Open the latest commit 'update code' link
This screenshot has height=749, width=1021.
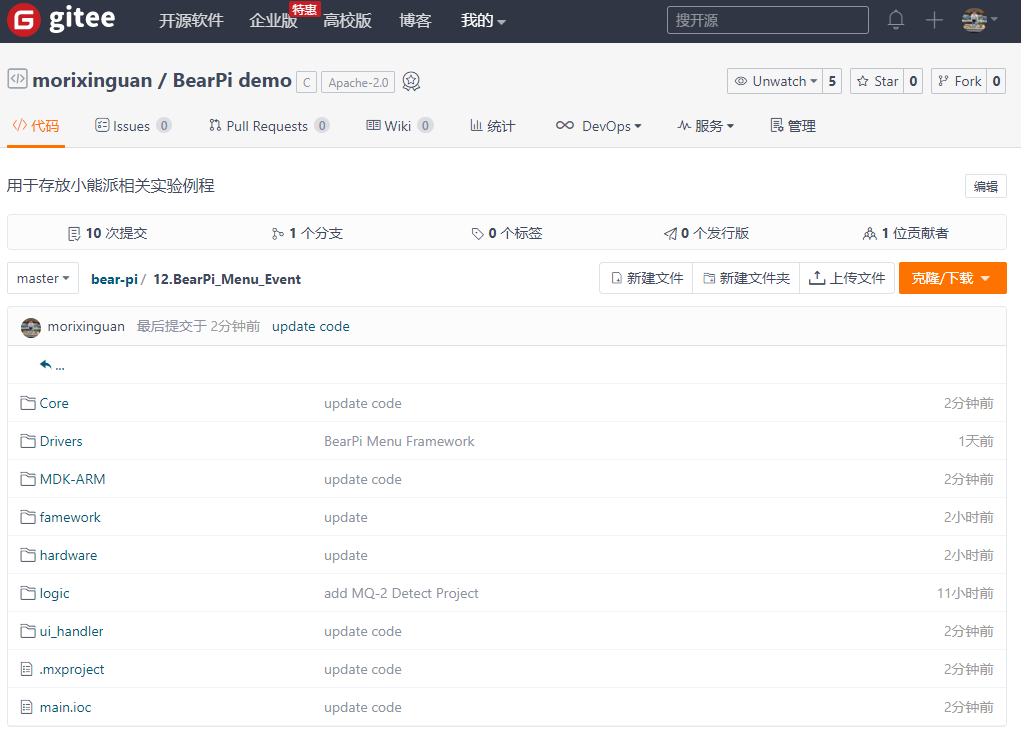[x=311, y=326]
